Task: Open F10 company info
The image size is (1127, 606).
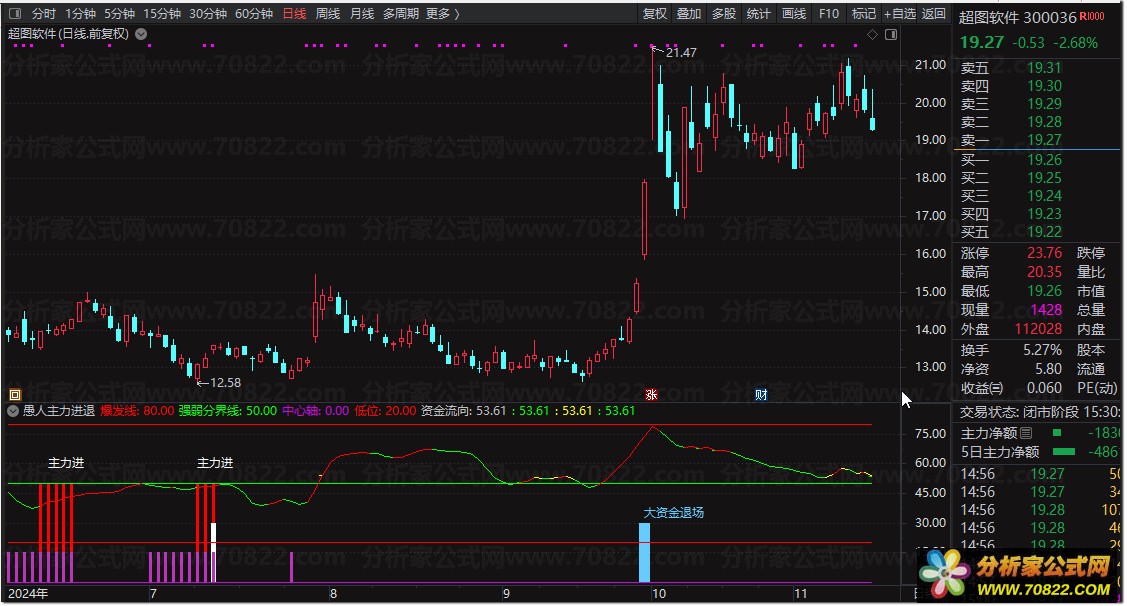Action: 829,14
